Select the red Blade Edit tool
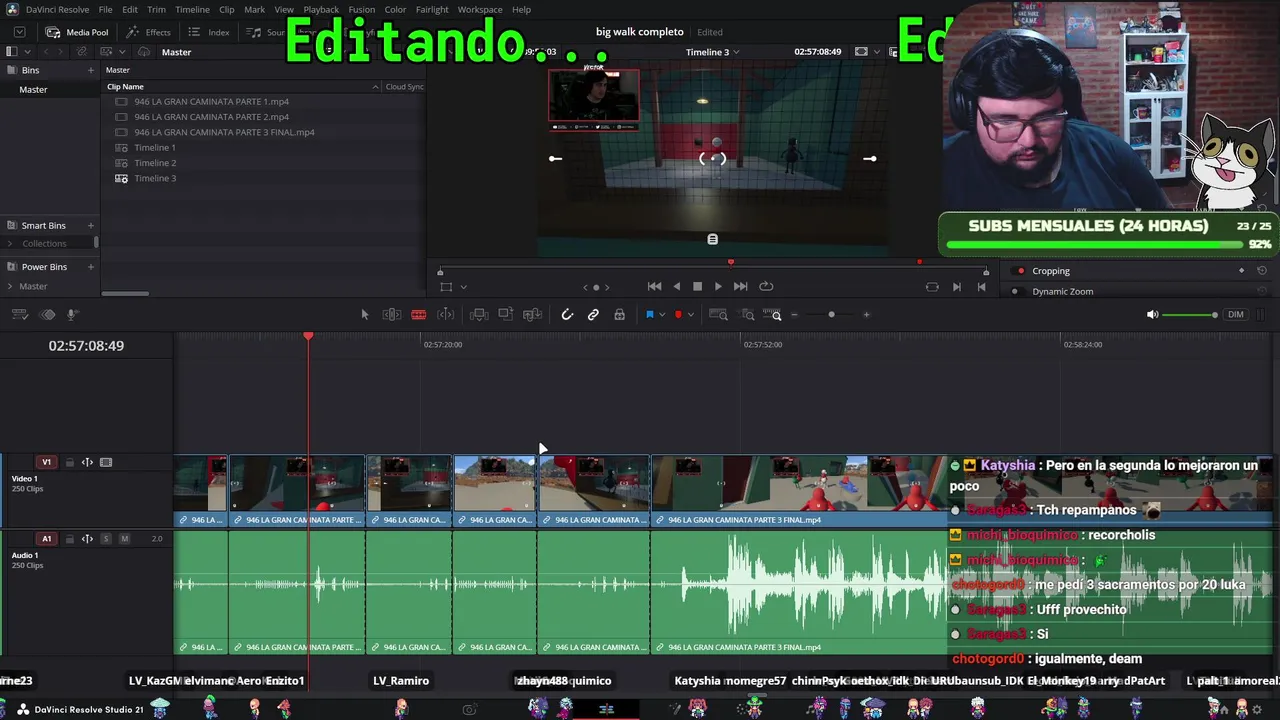The width and height of the screenshot is (1280, 720). tap(419, 315)
